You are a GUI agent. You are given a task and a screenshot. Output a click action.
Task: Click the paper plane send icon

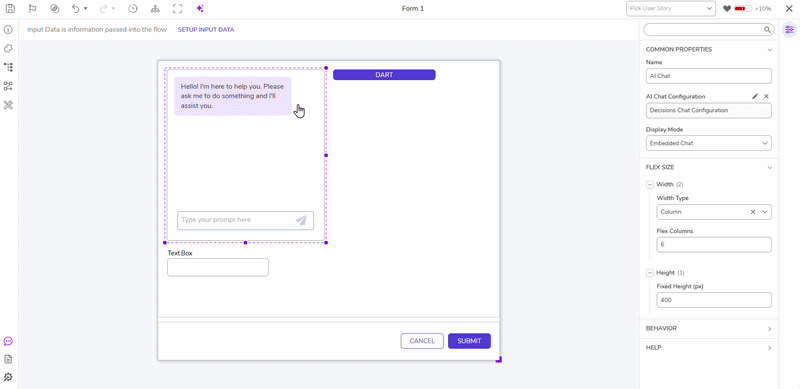pos(301,220)
